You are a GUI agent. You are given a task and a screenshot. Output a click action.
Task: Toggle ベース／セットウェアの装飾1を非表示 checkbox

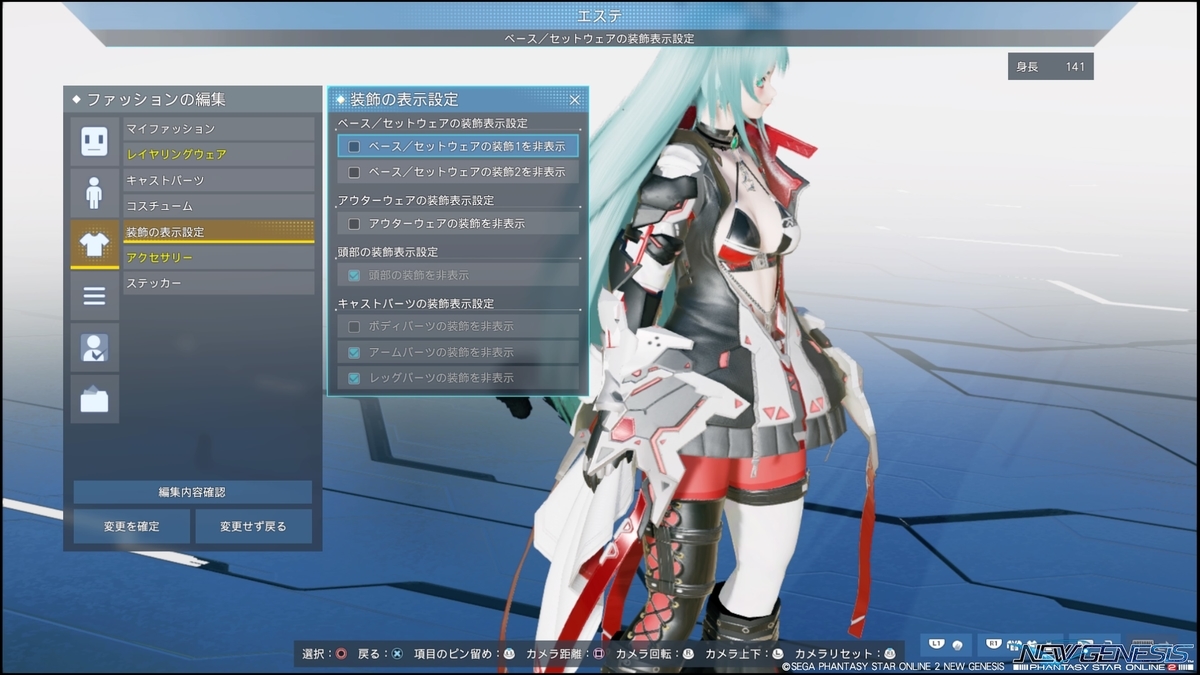[x=354, y=147]
